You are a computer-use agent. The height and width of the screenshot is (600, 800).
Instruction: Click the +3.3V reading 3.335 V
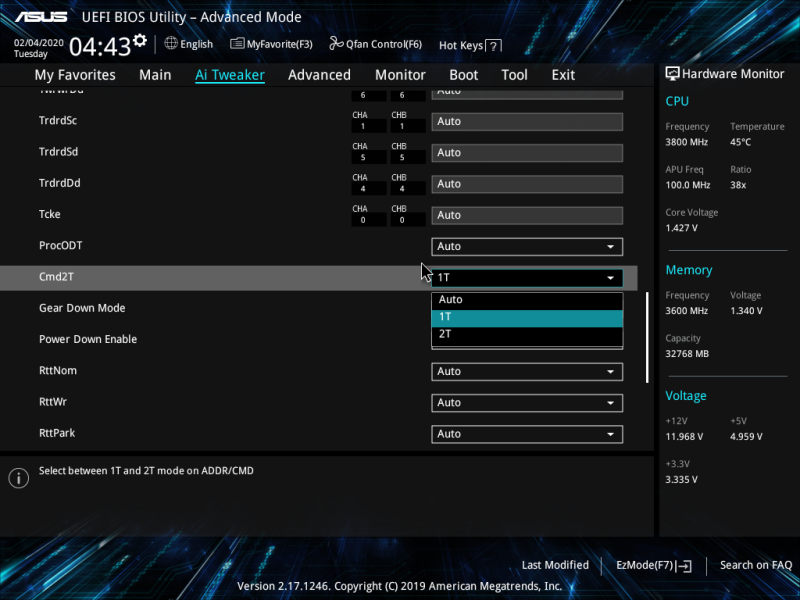click(682, 480)
